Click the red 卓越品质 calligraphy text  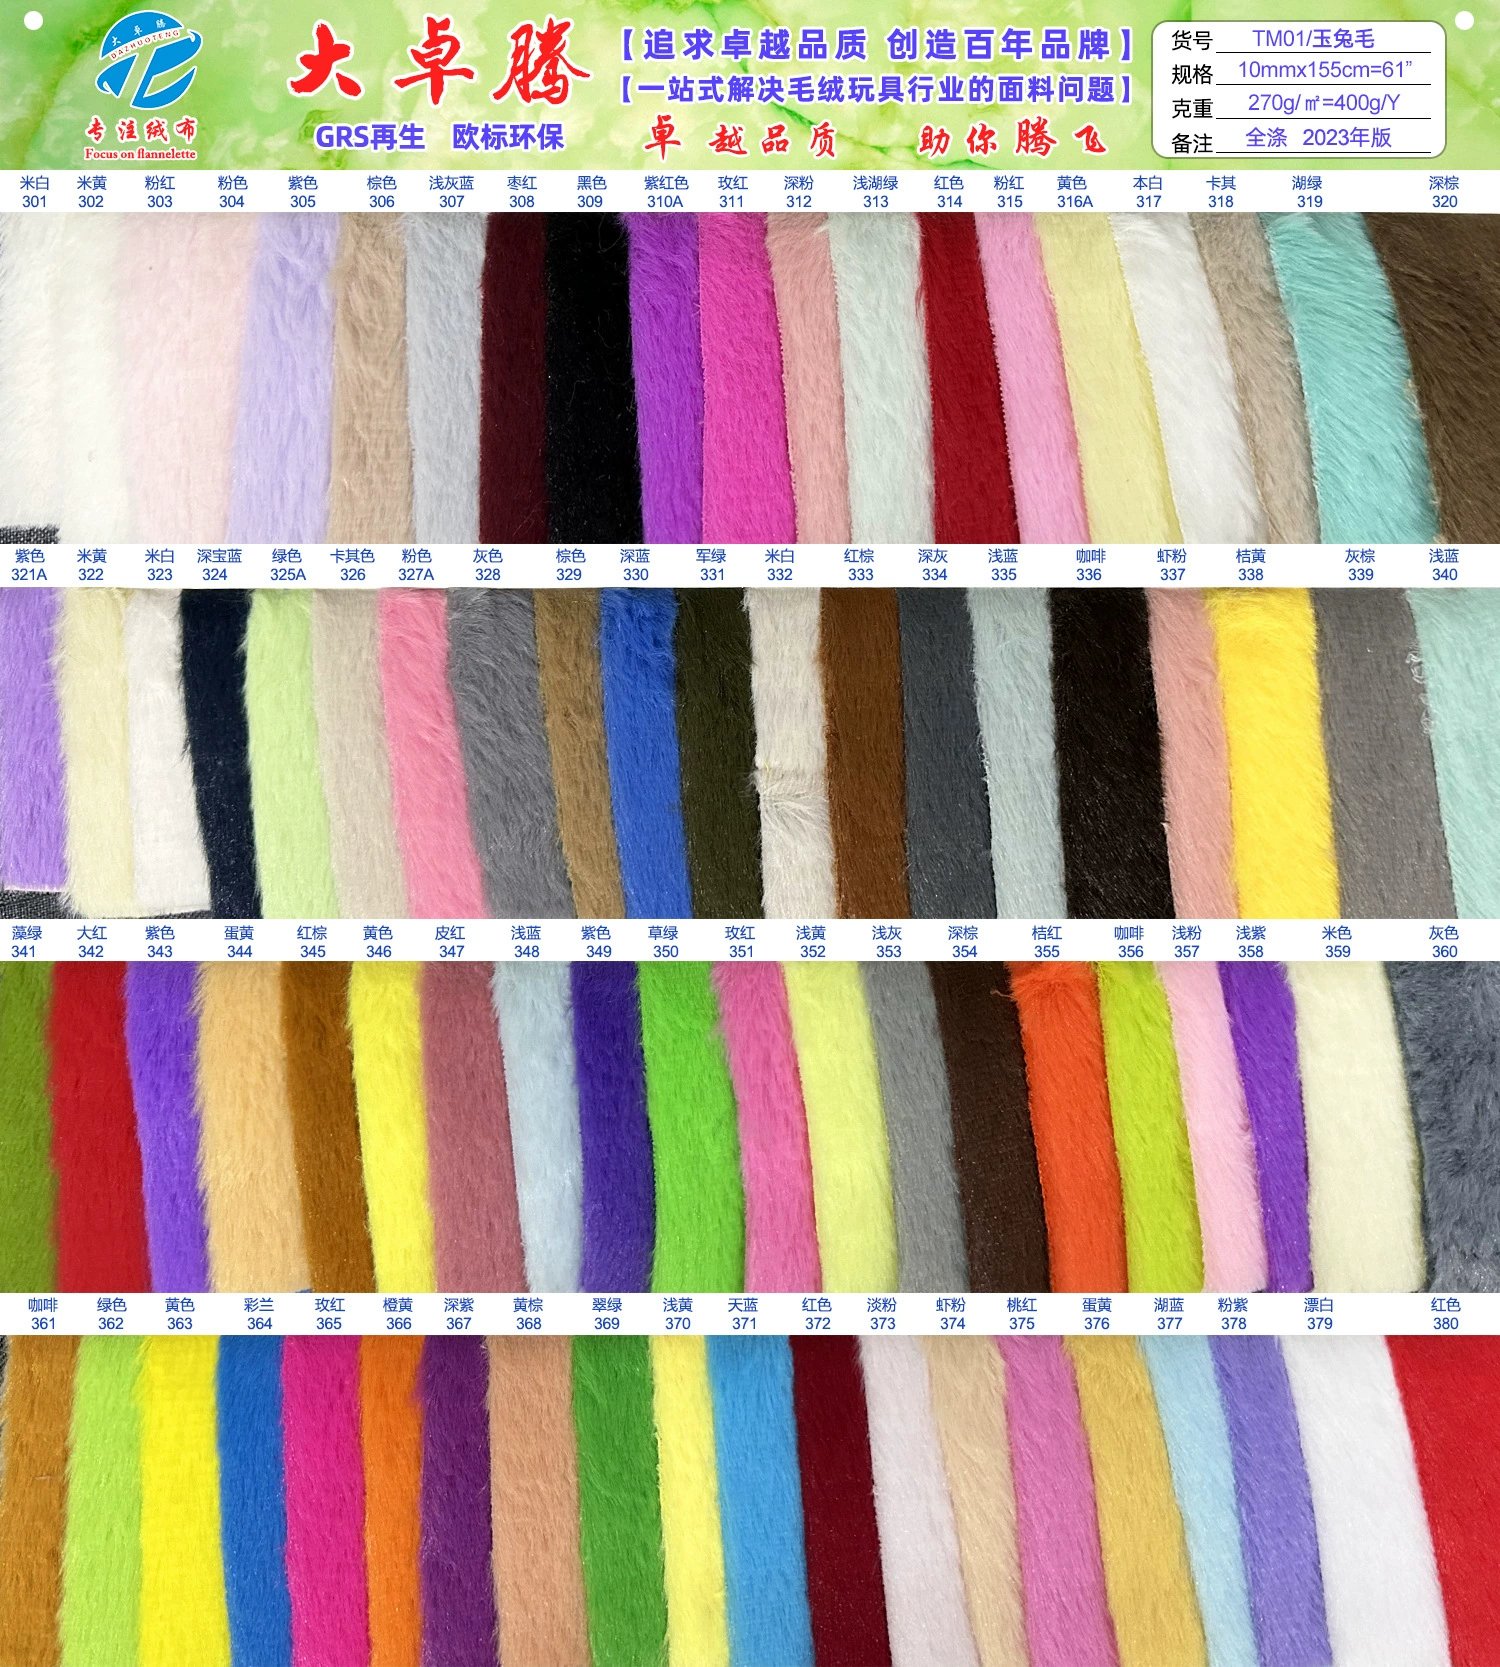pos(740,138)
